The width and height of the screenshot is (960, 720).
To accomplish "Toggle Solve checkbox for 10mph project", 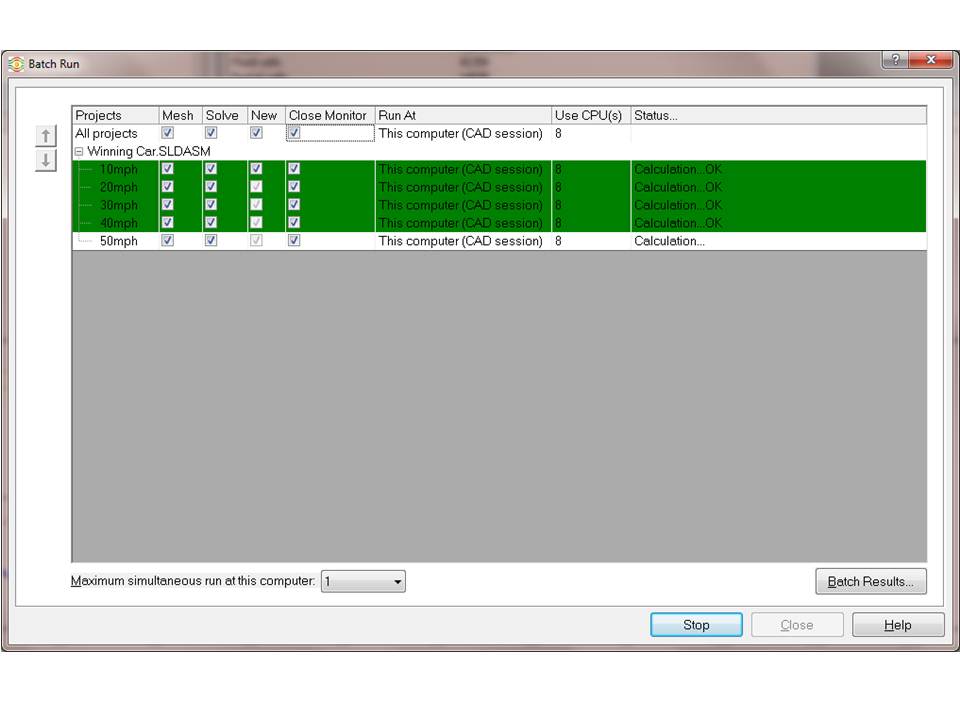I will point(211,169).
